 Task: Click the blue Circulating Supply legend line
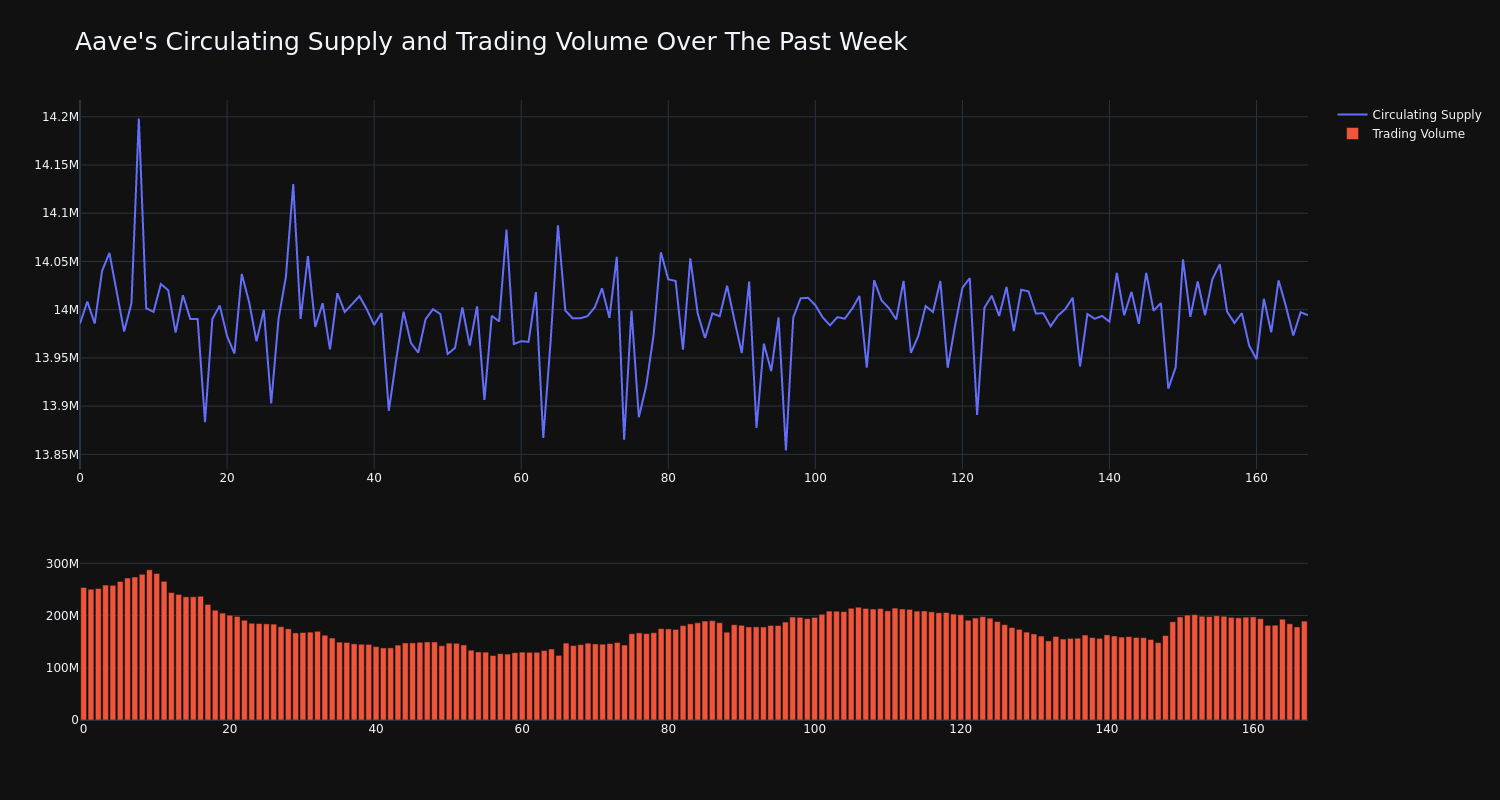tap(1352, 115)
